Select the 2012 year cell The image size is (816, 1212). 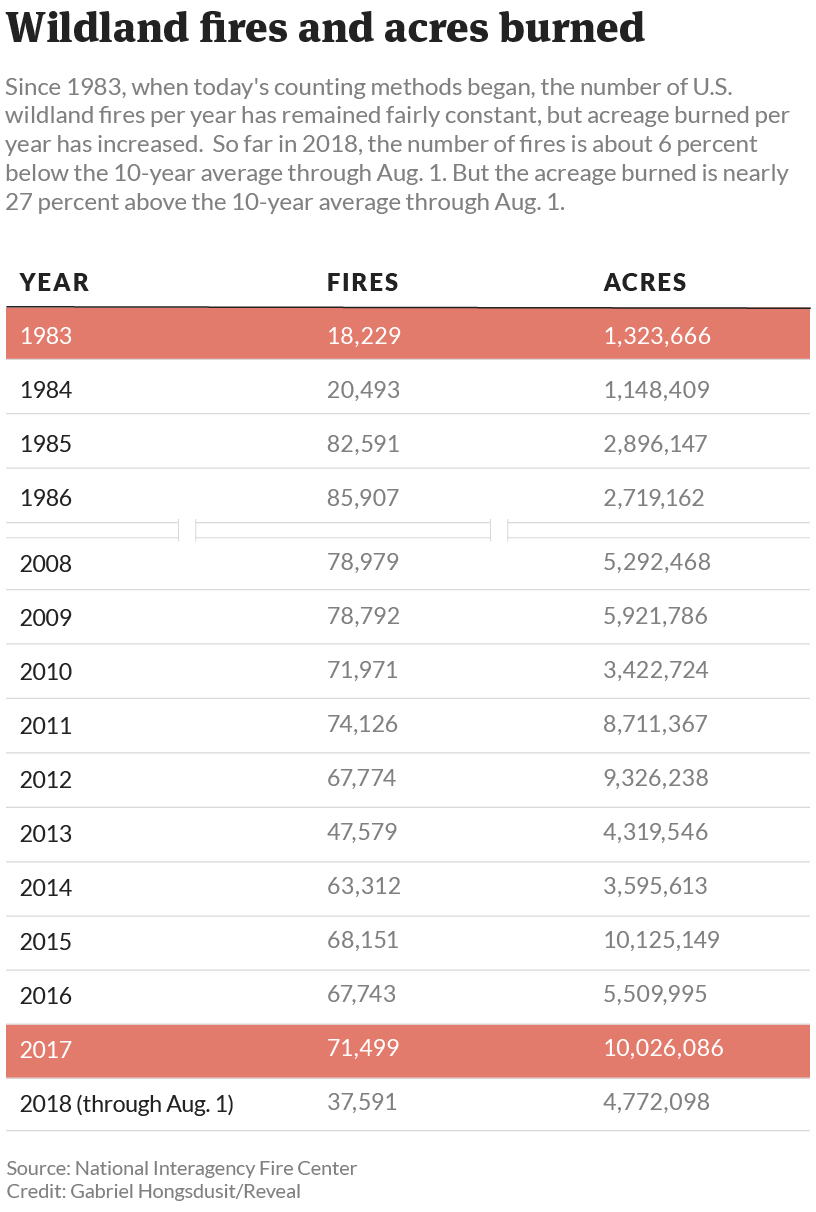pyautogui.click(x=46, y=779)
